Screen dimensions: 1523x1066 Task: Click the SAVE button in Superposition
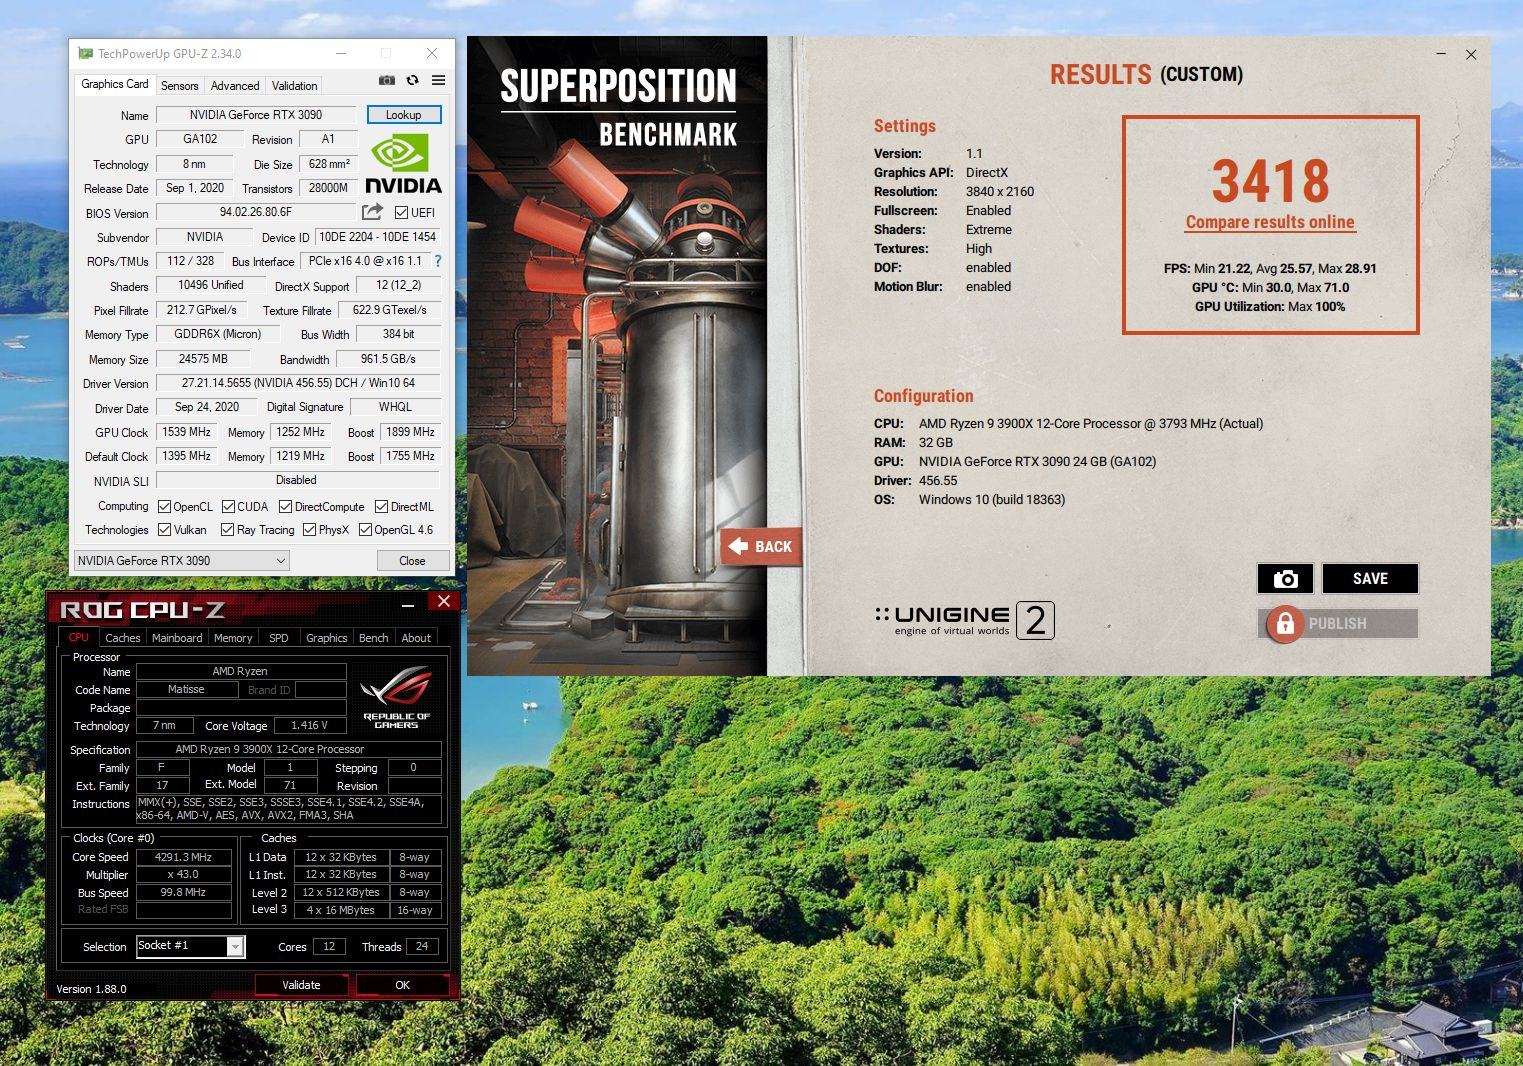click(1370, 578)
